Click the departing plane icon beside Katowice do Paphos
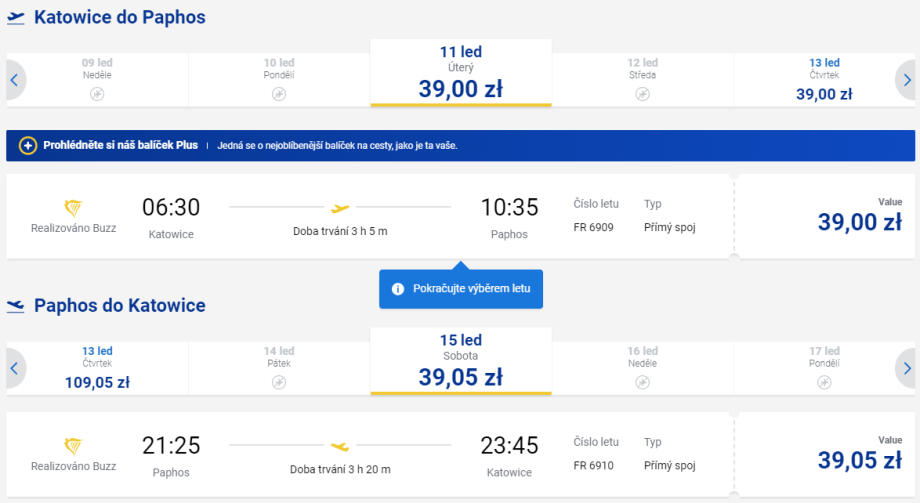The image size is (920, 503). tap(16, 18)
